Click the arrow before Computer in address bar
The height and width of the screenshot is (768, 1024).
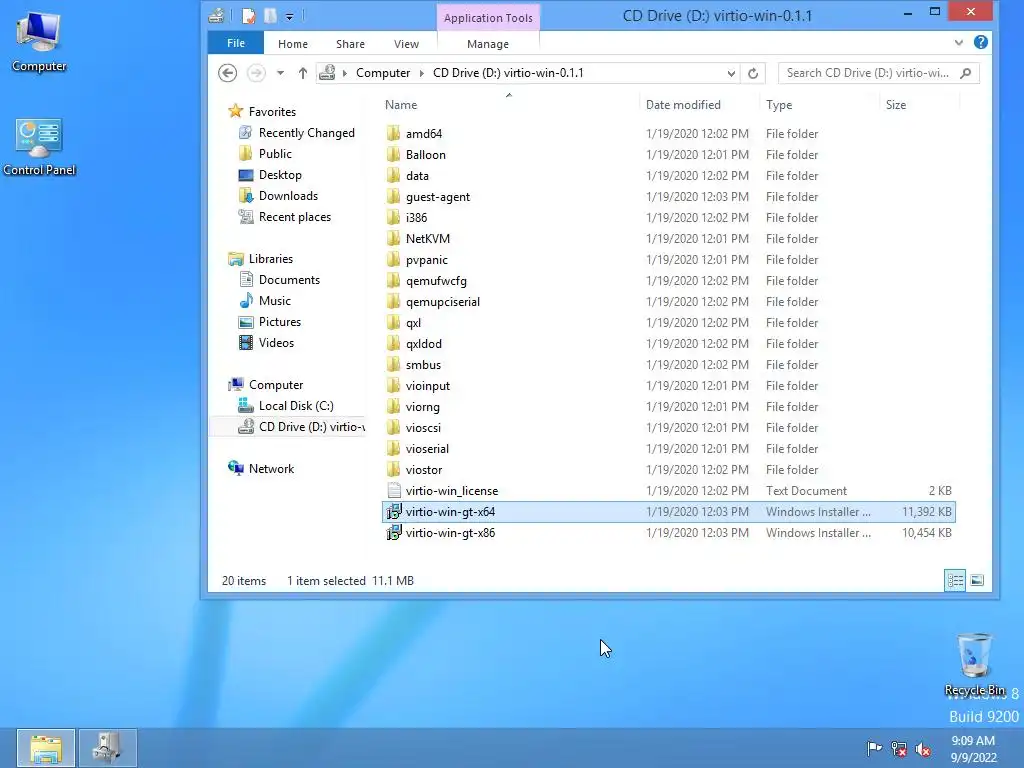click(345, 73)
